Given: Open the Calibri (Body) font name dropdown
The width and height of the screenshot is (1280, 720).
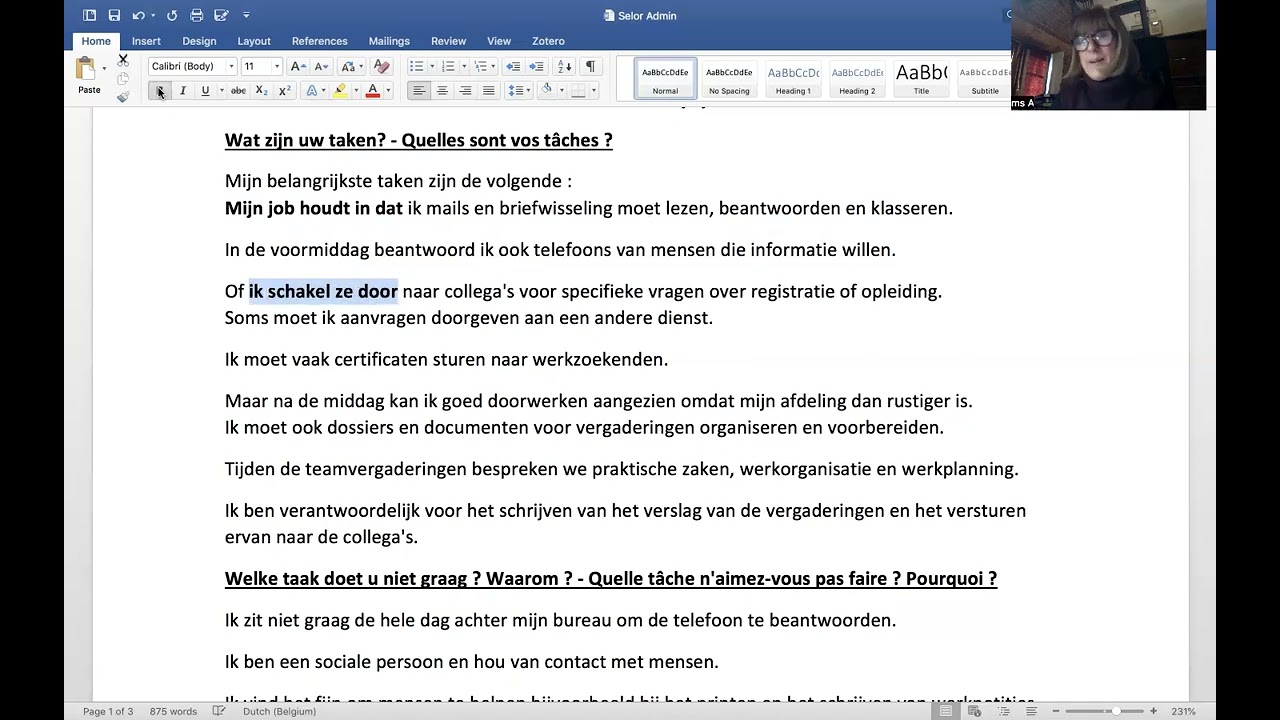Looking at the screenshot, I should pyautogui.click(x=231, y=66).
